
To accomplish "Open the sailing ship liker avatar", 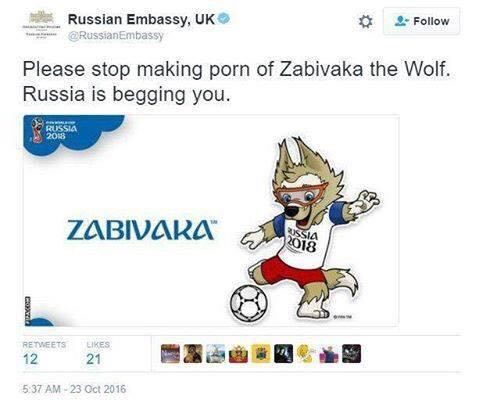I will (215, 354).
